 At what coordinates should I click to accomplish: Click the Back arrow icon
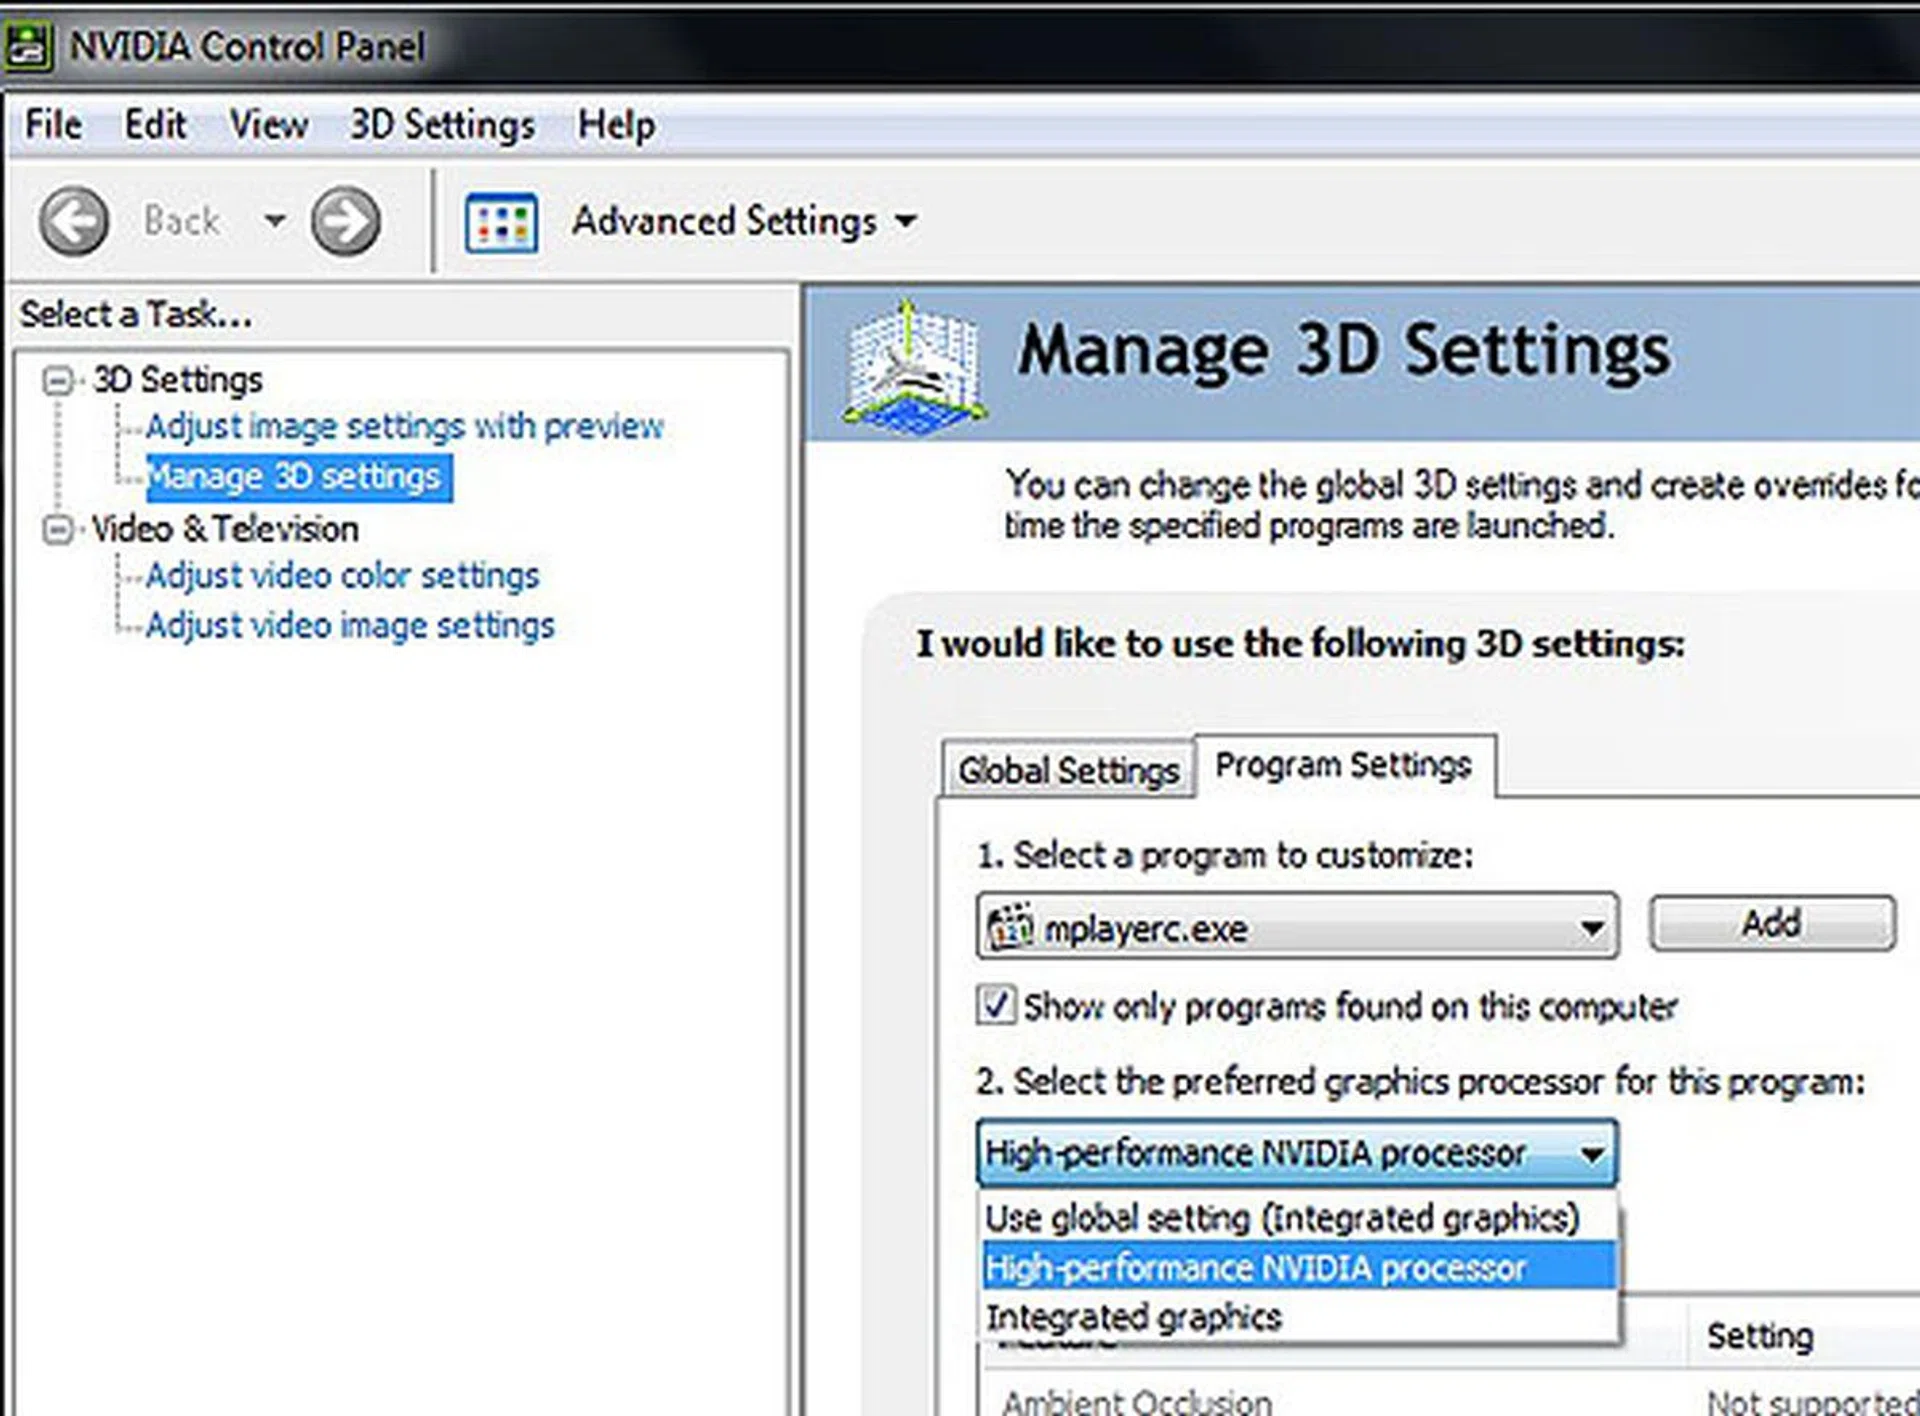click(74, 221)
